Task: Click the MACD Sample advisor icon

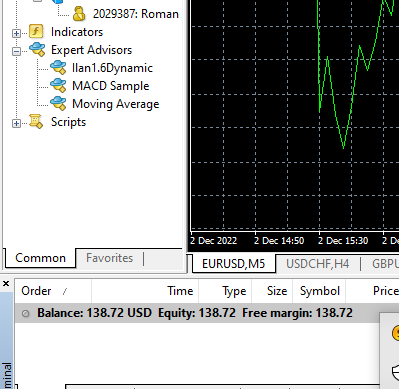Action: click(58, 86)
